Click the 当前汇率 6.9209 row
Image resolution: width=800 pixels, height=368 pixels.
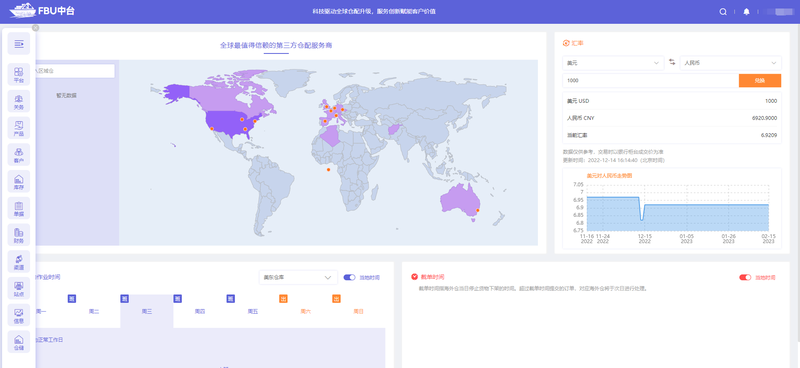(672, 135)
